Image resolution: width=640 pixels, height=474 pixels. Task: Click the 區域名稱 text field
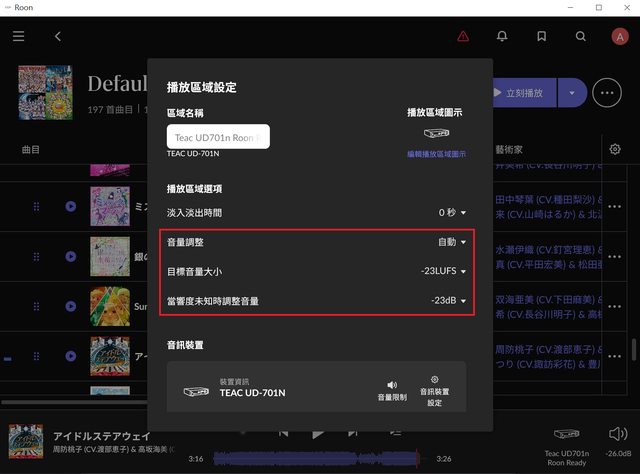218,137
